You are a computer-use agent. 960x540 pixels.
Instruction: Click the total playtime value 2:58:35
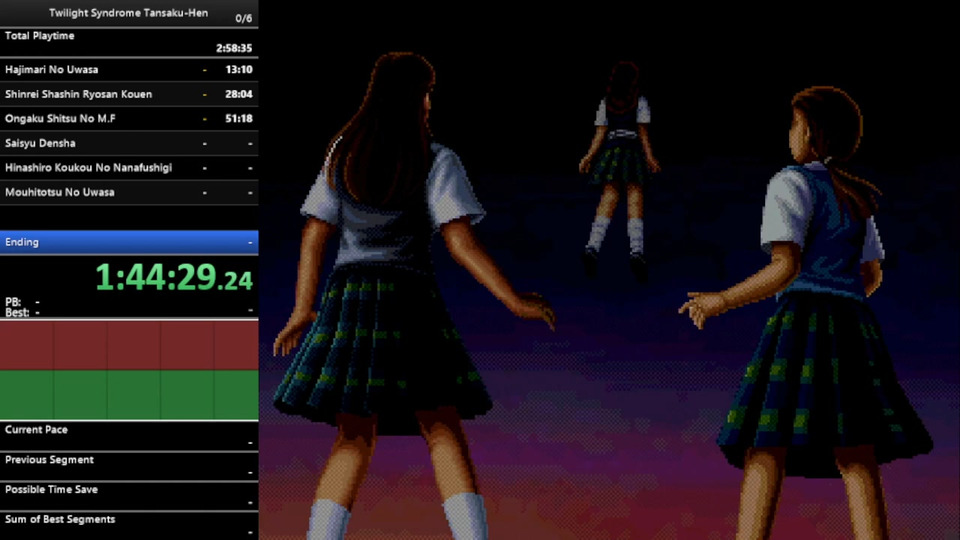[x=234, y=48]
